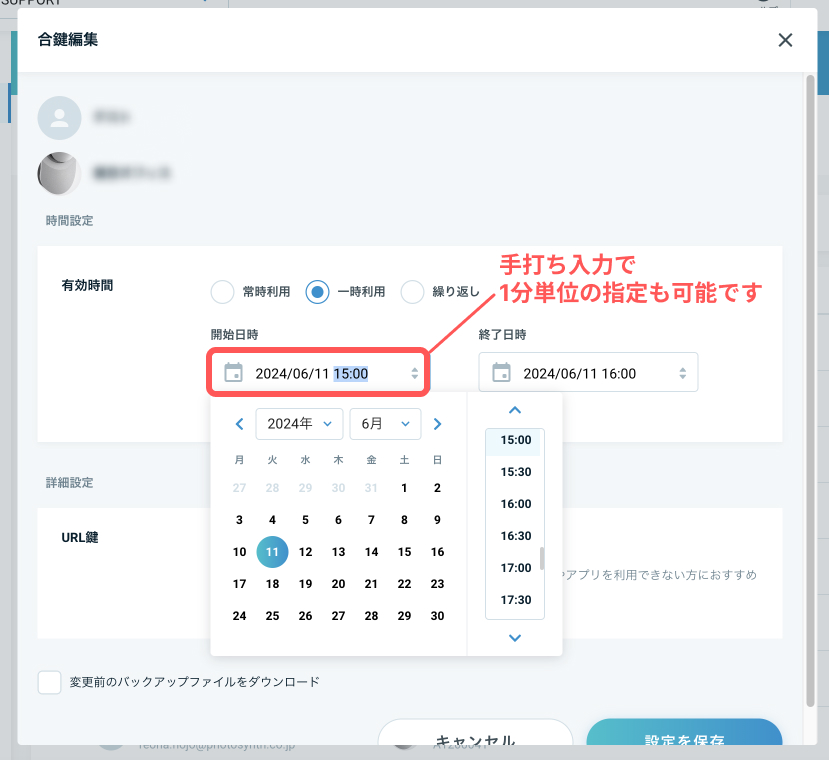Click the down chevron below time list
Screen dimensions: 829x760
pyautogui.click(x=515, y=638)
